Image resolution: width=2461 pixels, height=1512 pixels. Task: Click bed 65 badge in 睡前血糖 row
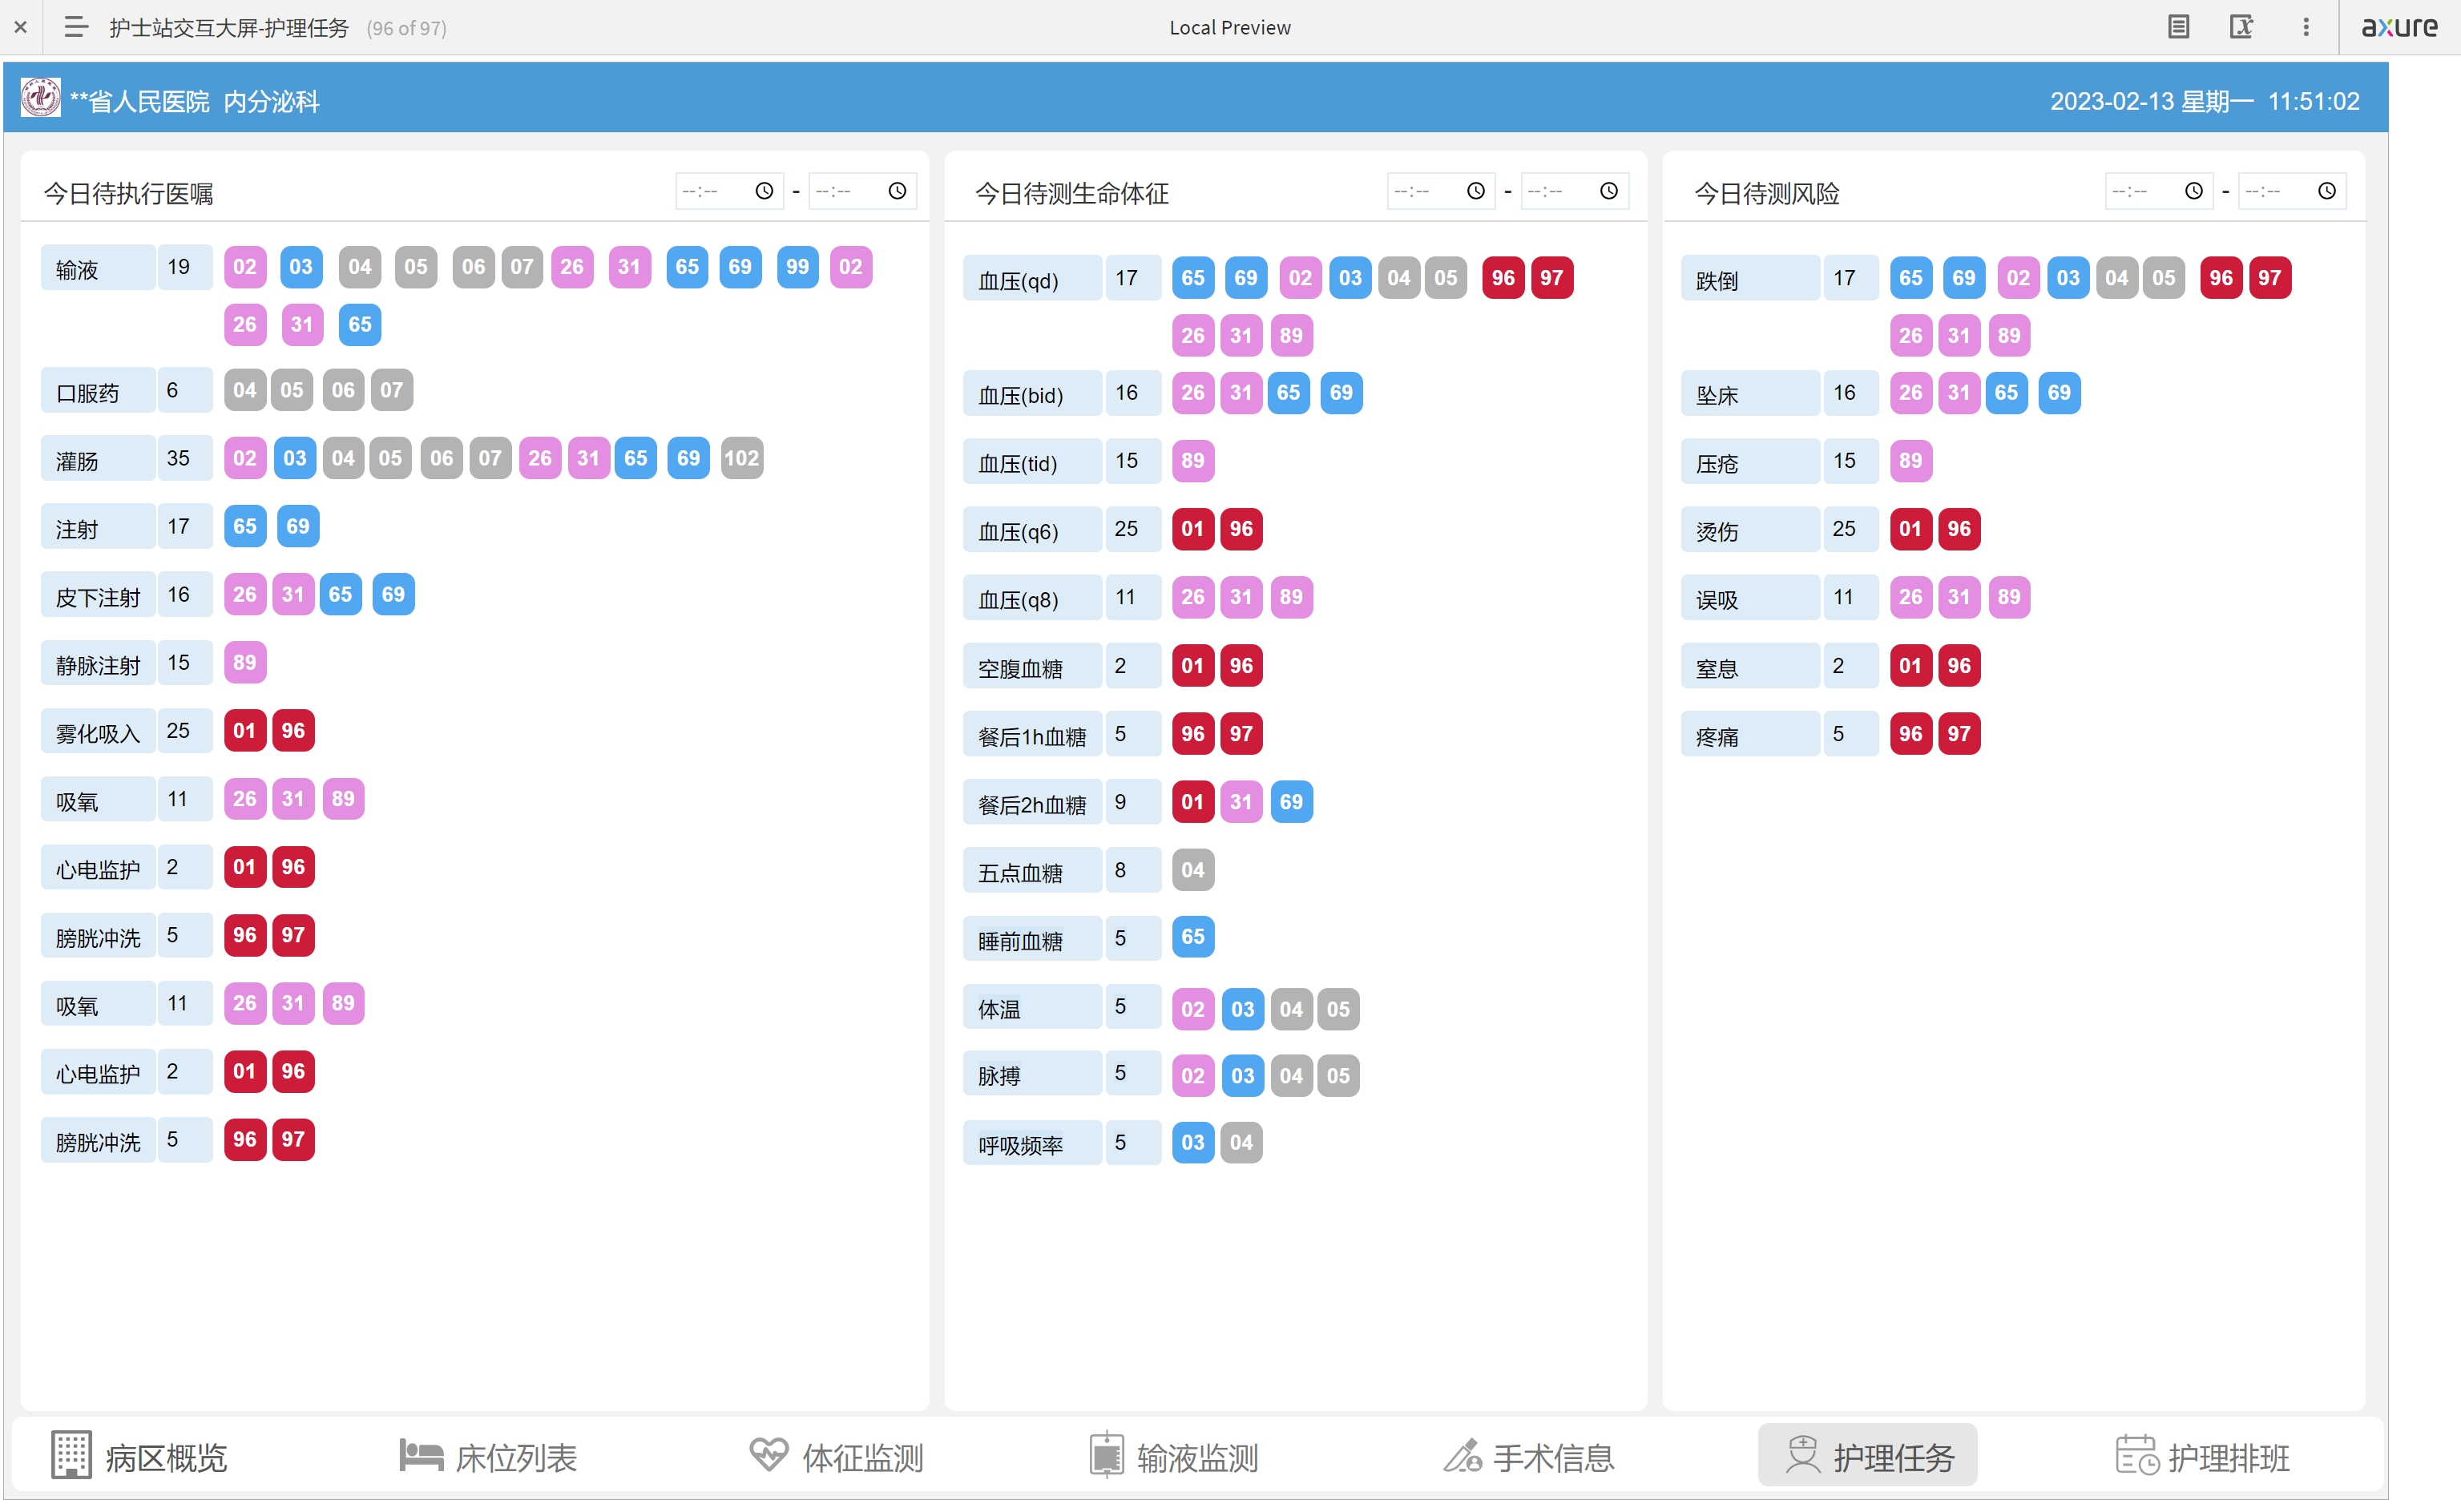coord(1192,937)
